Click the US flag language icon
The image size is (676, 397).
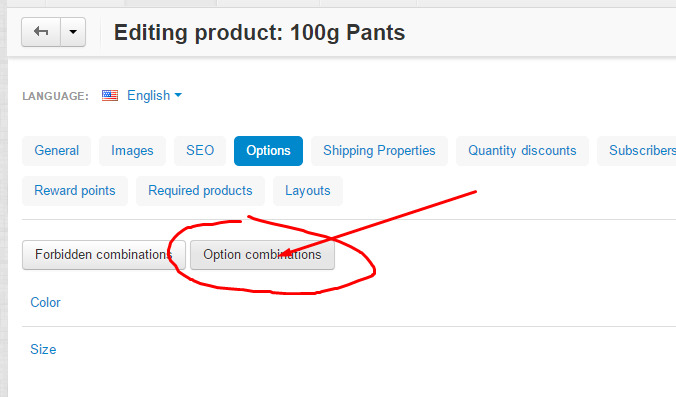(x=110, y=95)
